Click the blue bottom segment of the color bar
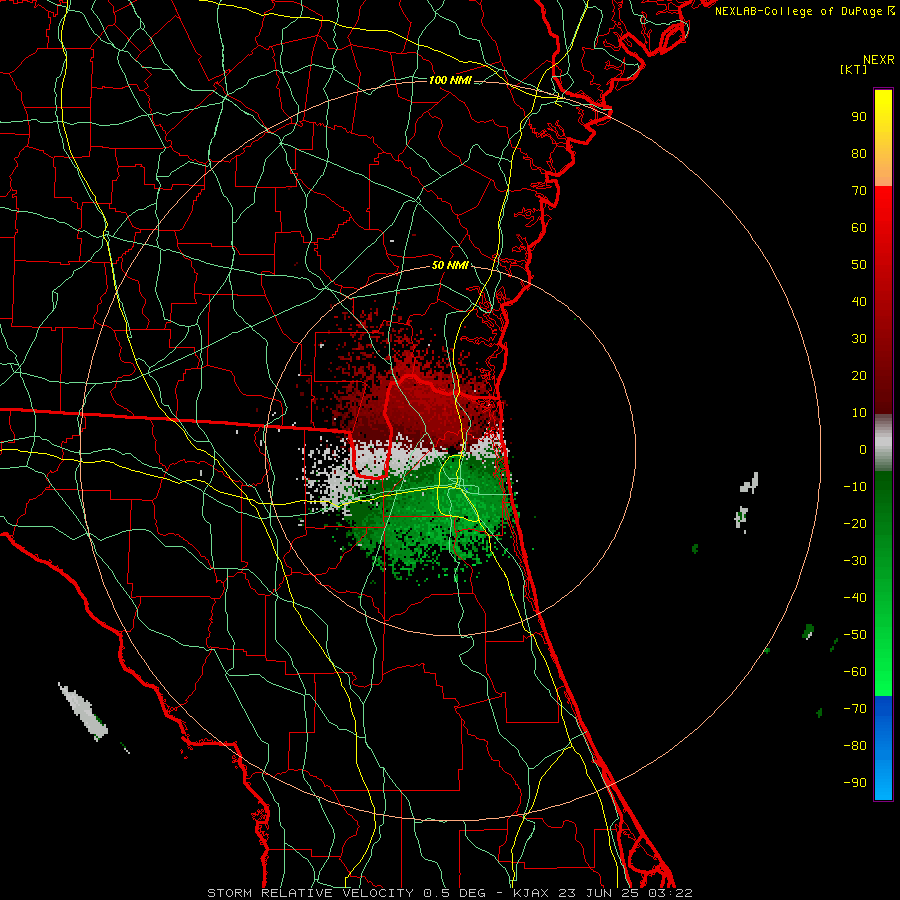 pyautogui.click(x=883, y=748)
